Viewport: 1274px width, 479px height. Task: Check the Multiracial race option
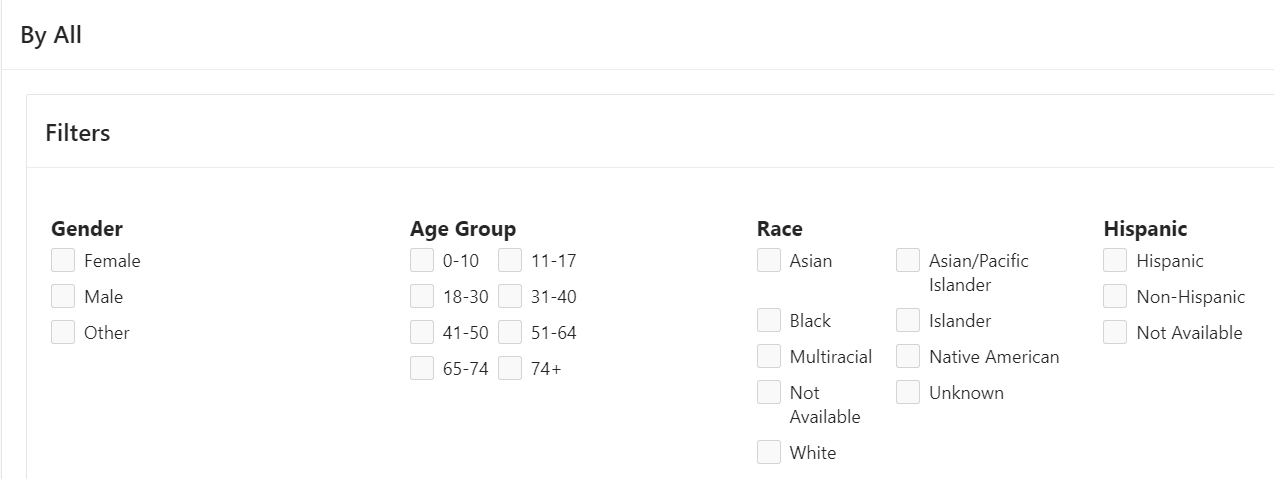click(x=769, y=357)
